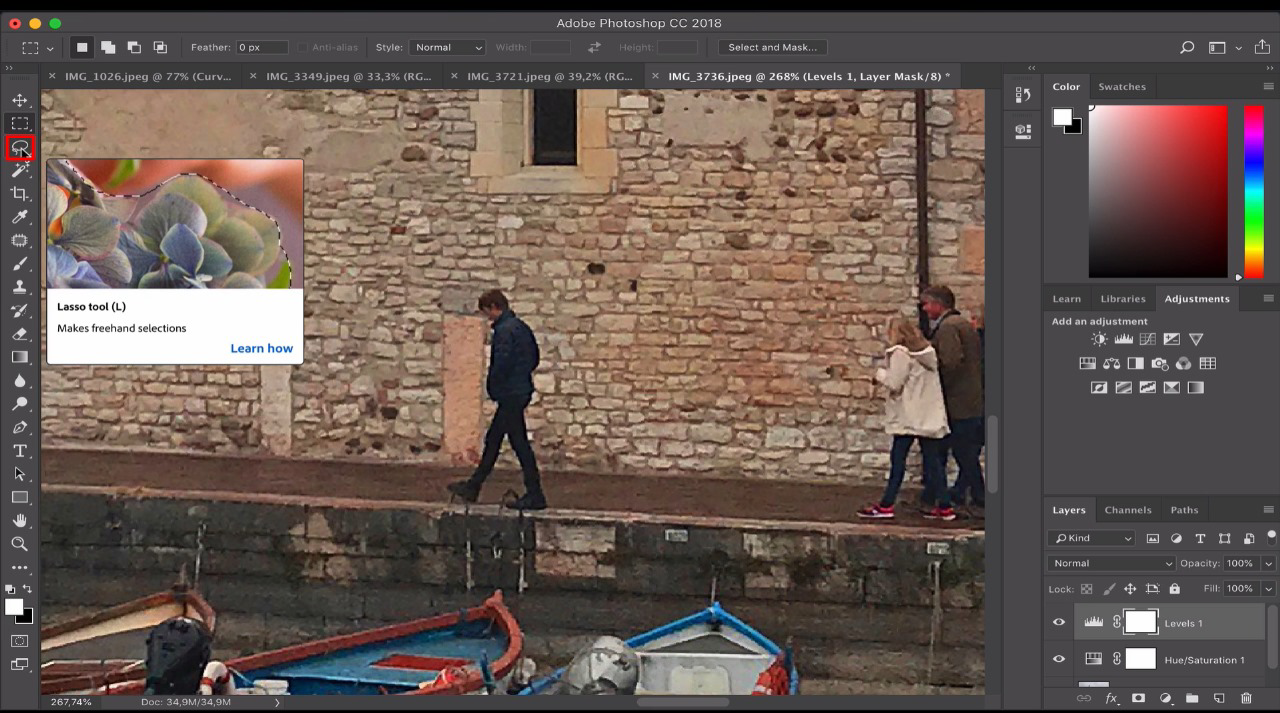Open the Layers panel options menu

click(x=1268, y=510)
